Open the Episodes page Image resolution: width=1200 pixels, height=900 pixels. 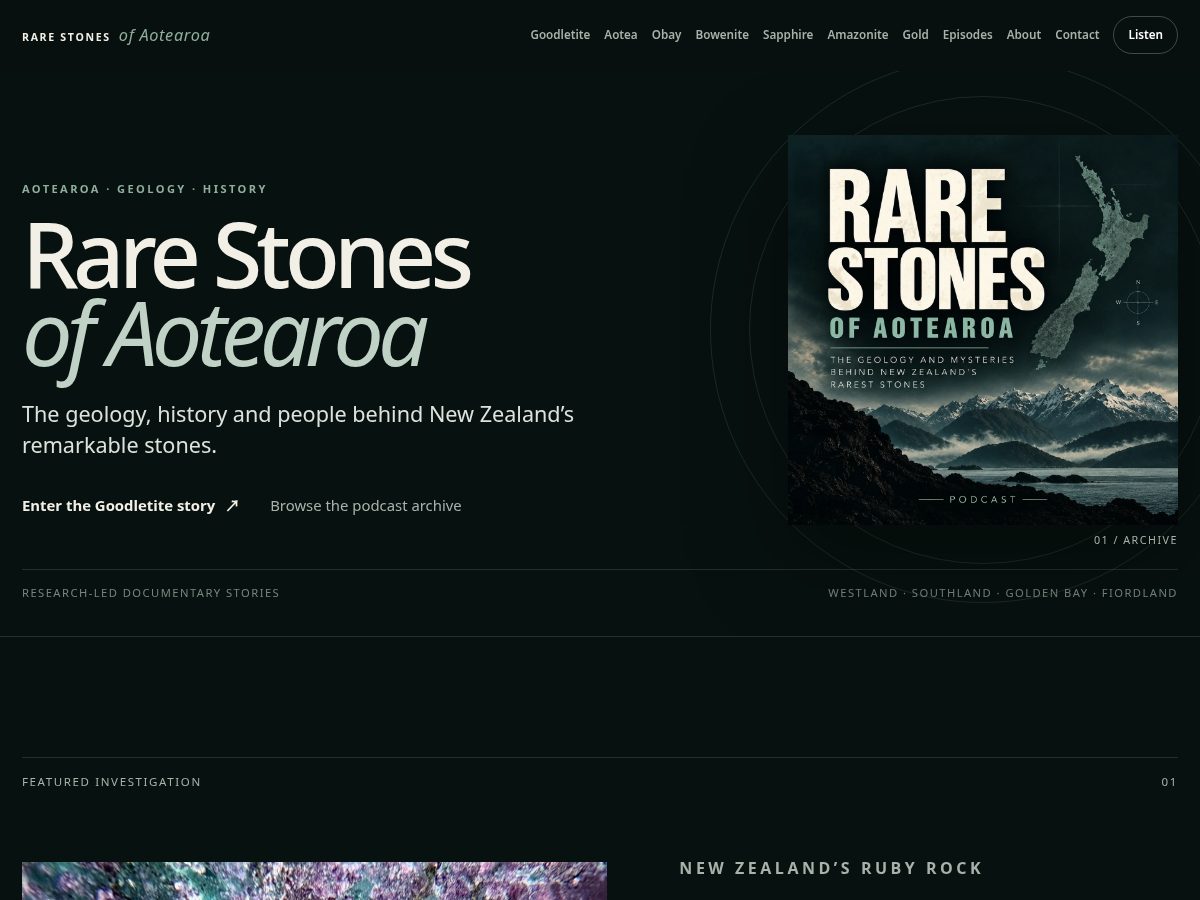point(967,35)
